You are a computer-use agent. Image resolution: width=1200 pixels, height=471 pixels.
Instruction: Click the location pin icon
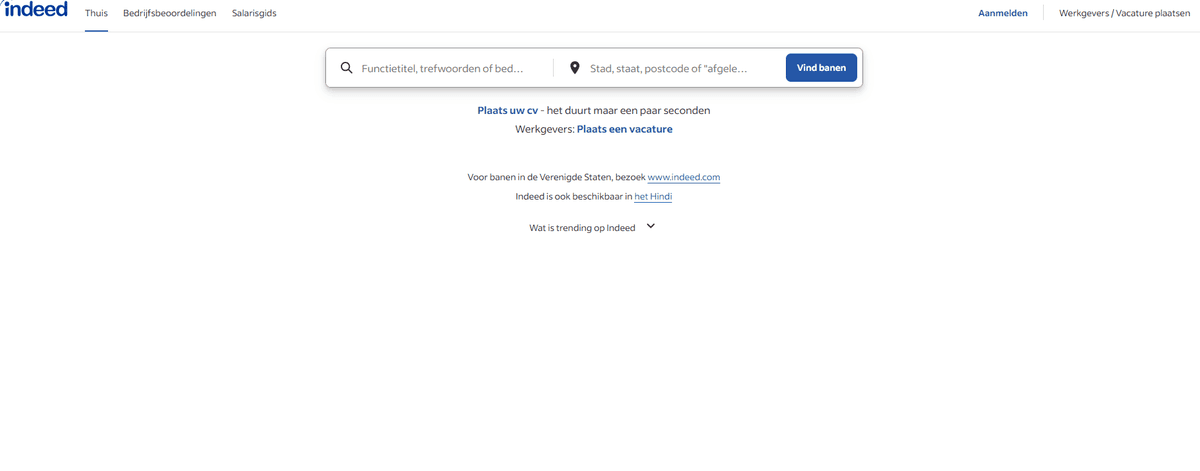[575, 68]
